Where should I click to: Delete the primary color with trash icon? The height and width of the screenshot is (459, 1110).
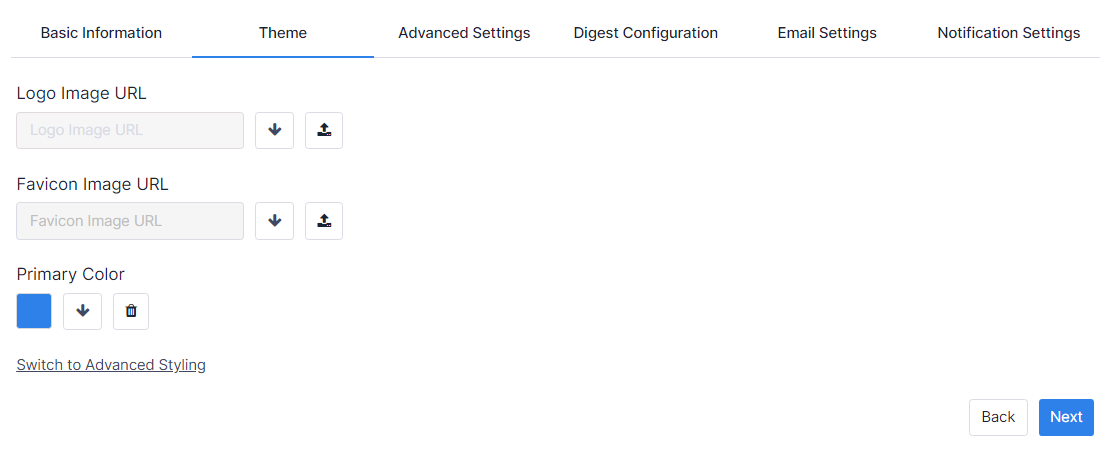(131, 311)
